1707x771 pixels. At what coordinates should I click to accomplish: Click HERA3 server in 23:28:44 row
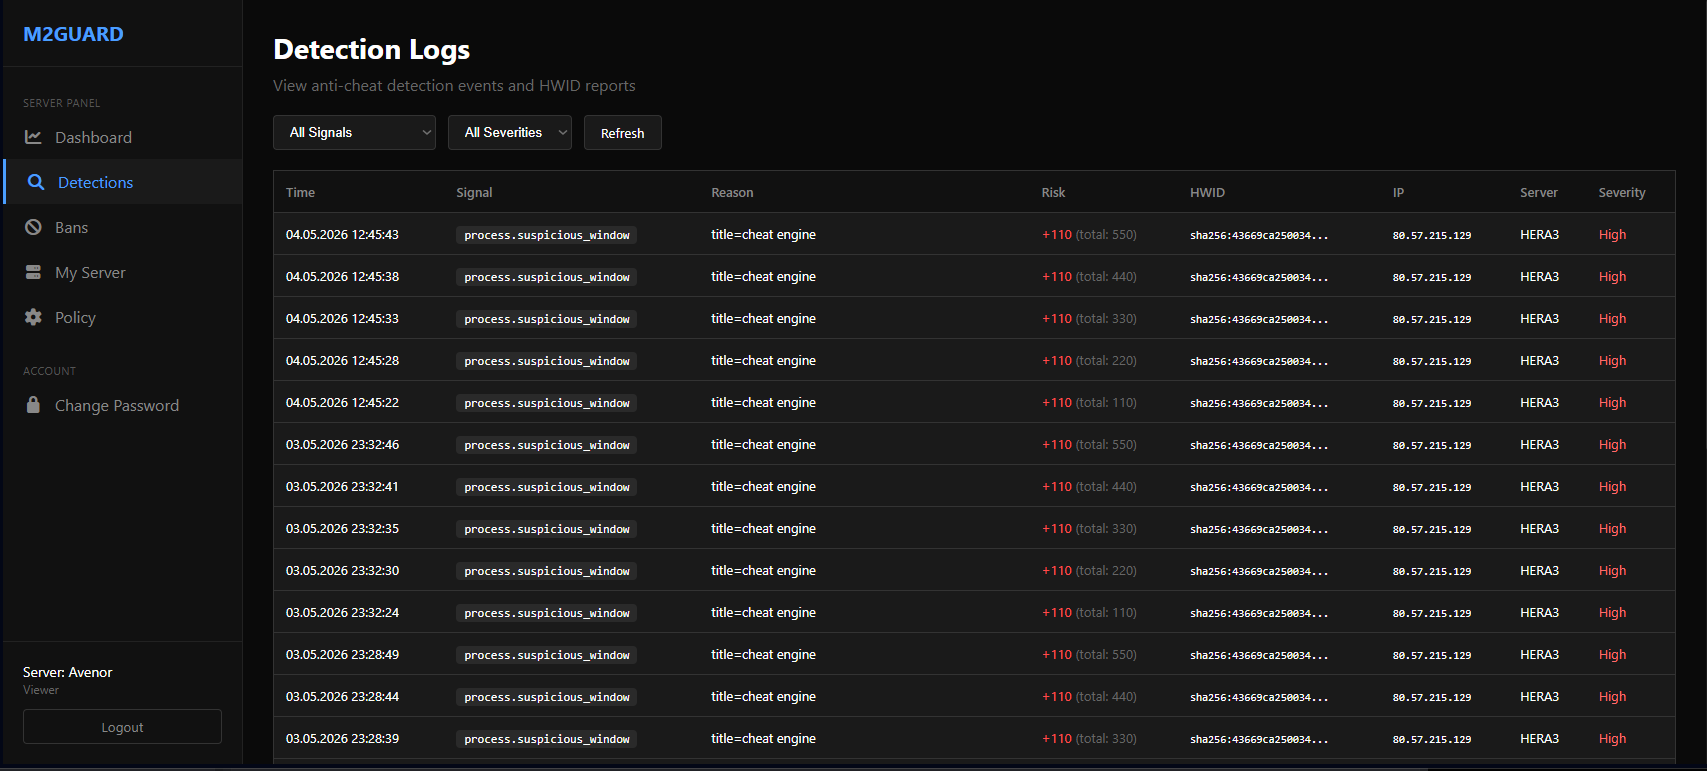tap(1539, 696)
